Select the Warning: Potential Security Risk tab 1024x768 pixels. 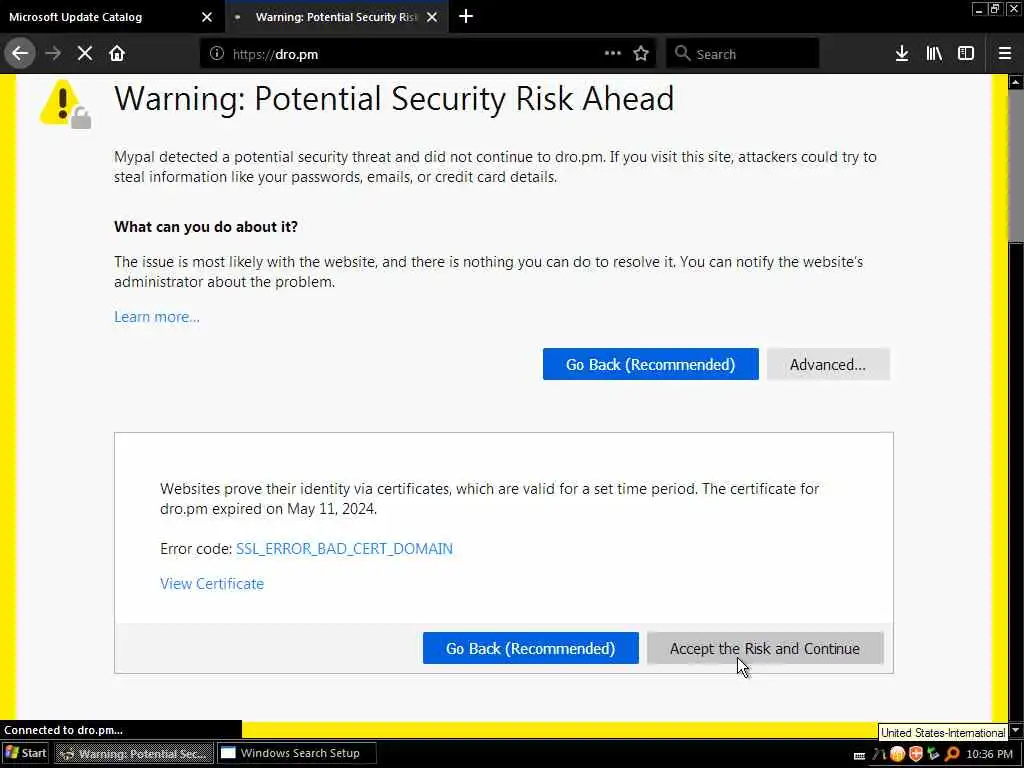337,17
